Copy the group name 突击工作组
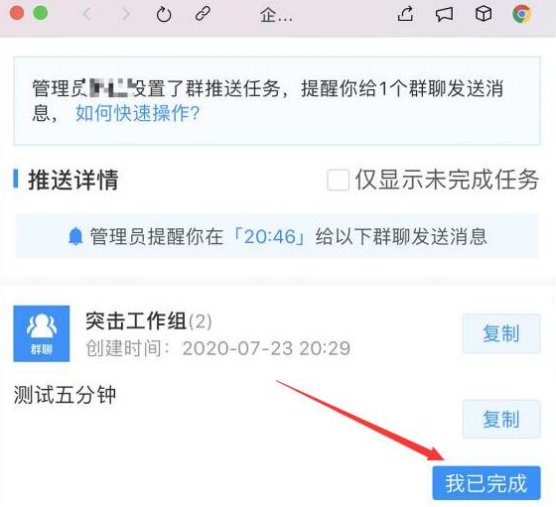Image resolution: width=556 pixels, height=507 pixels. point(501,333)
